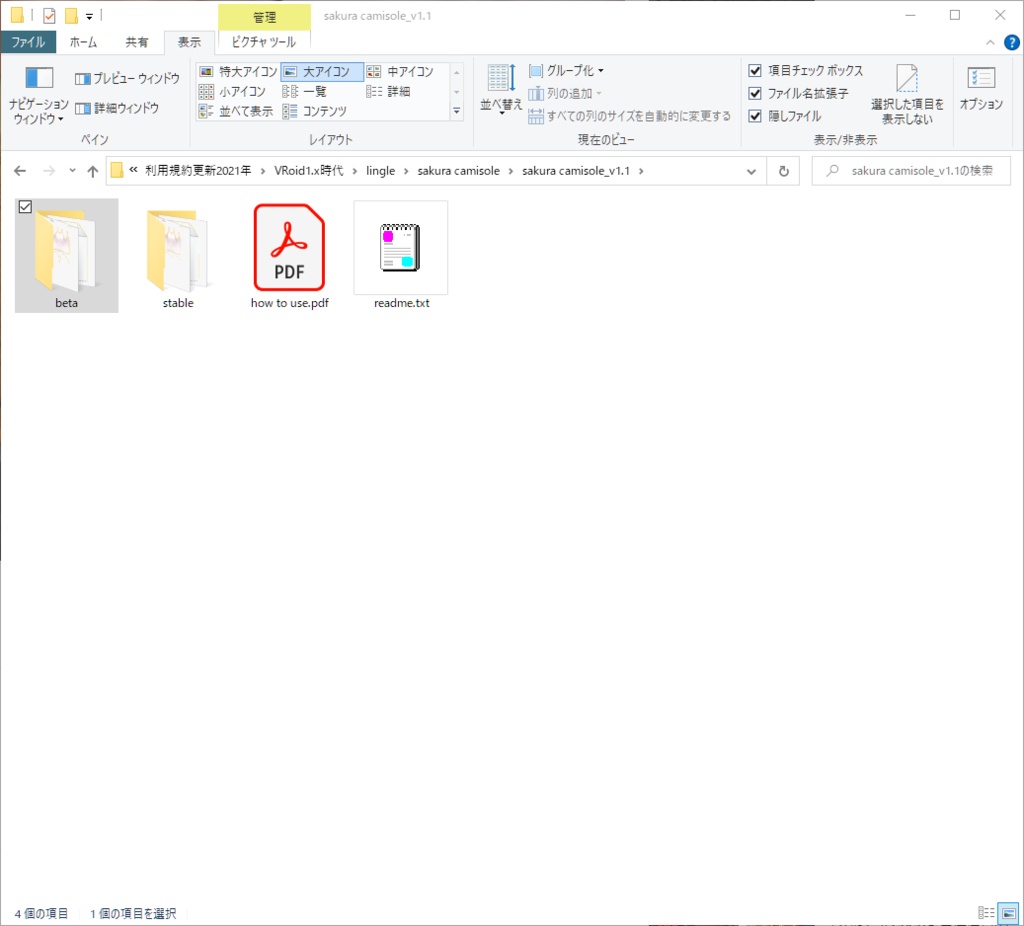
Task: Select Details (詳細) layout
Action: coord(389,91)
